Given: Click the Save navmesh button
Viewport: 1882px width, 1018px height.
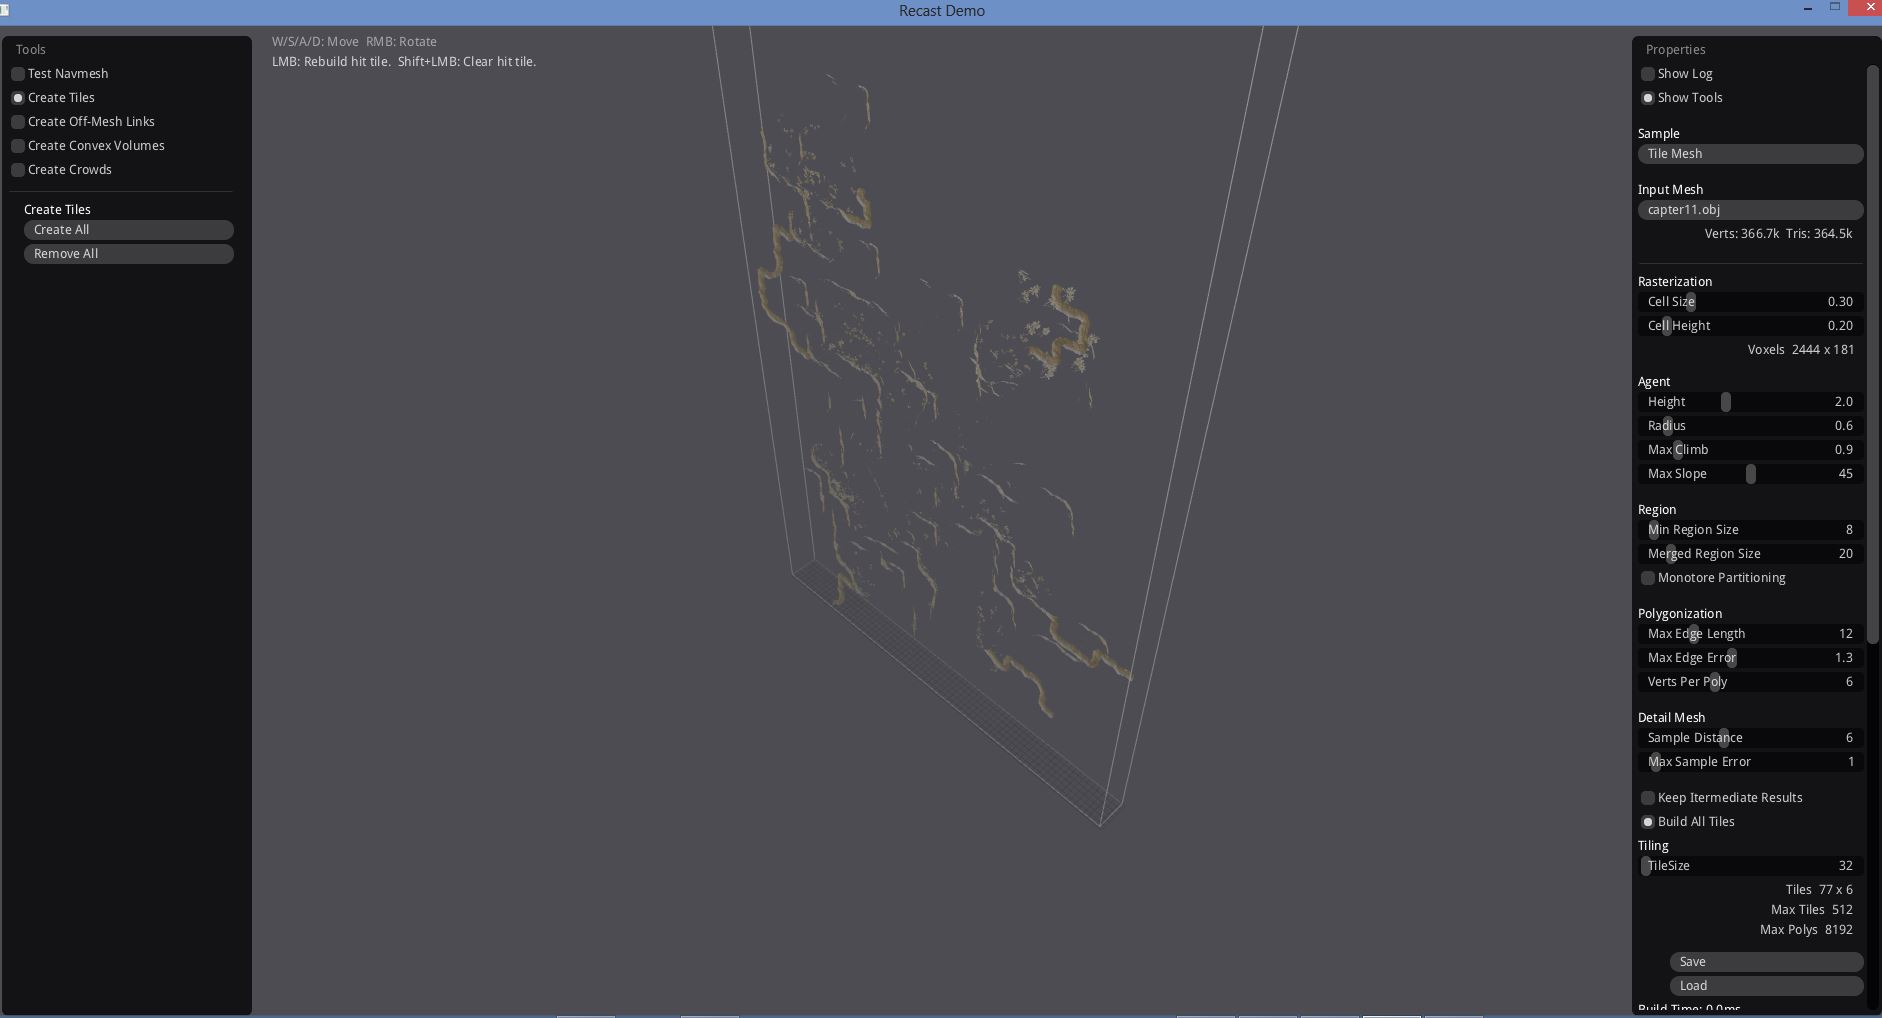Looking at the screenshot, I should click(1765, 962).
